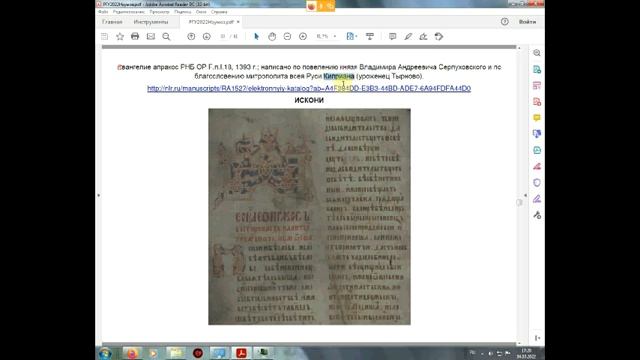The image size is (640, 360).
Task: Open the Export PDF tool in right panel
Action: [x=537, y=70]
